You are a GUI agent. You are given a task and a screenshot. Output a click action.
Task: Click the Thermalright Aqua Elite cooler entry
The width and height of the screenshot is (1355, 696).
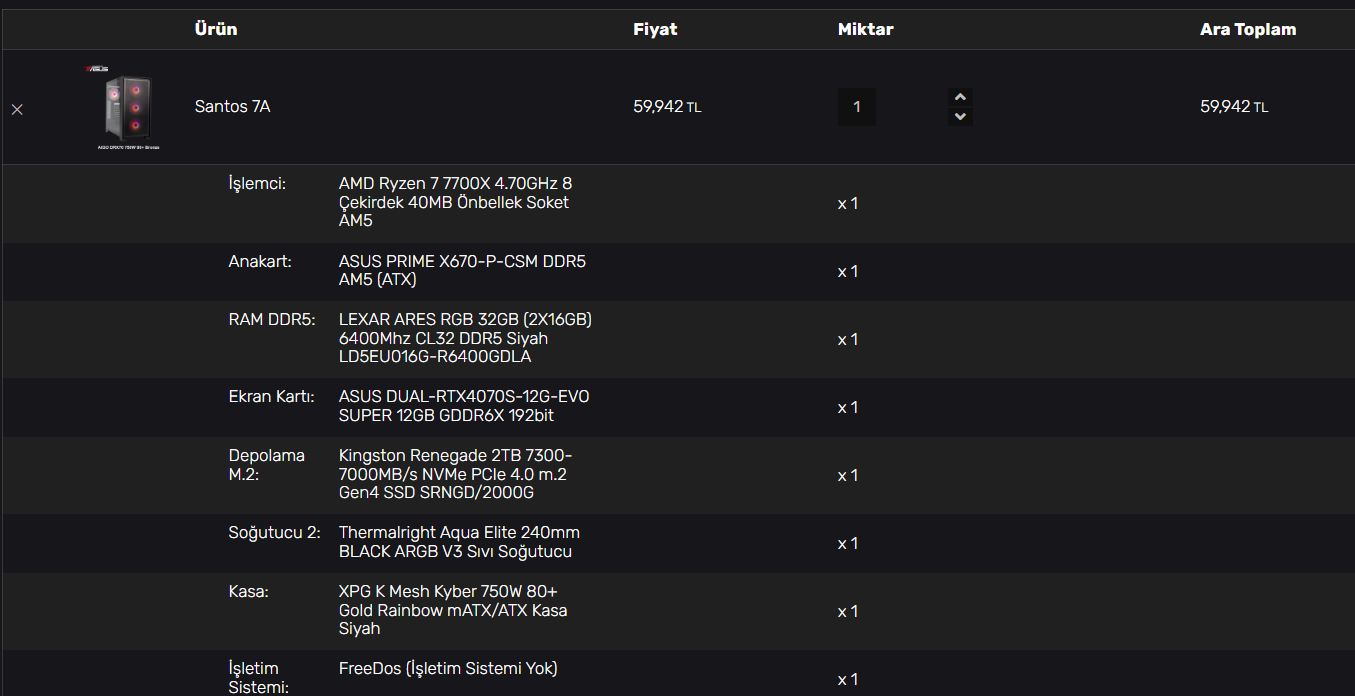tap(458, 542)
